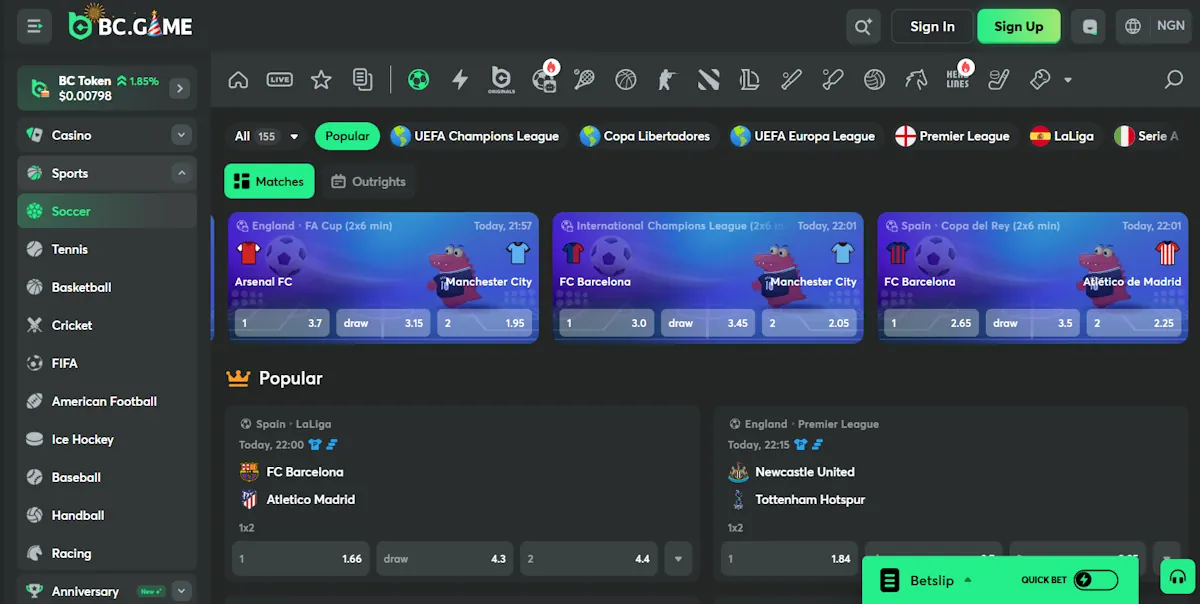
Task: Collapse the Sports sidebar section
Action: (181, 173)
